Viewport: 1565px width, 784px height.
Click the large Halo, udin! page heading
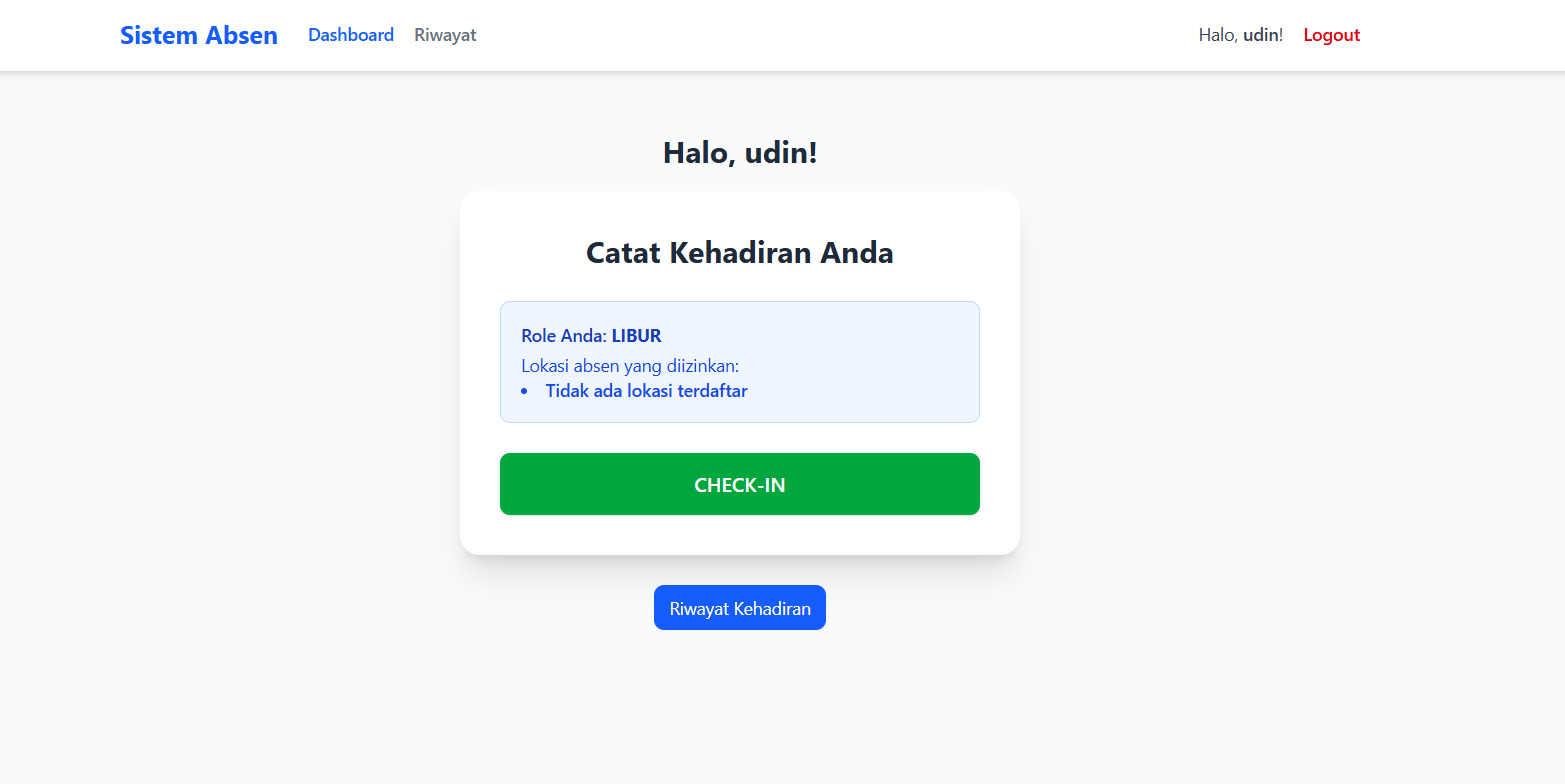click(740, 153)
